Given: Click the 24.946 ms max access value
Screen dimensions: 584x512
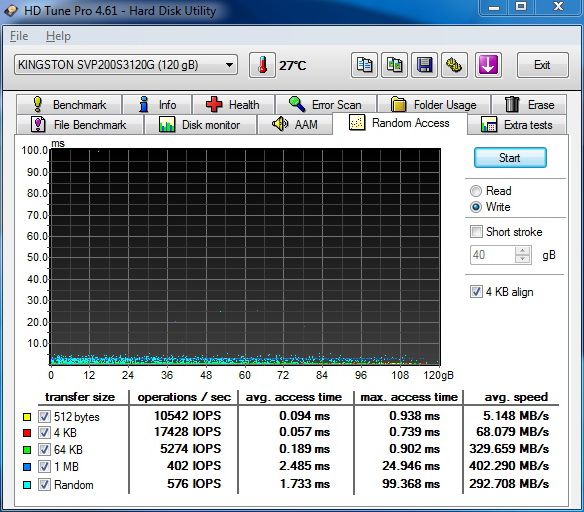Looking at the screenshot, I should (411, 466).
